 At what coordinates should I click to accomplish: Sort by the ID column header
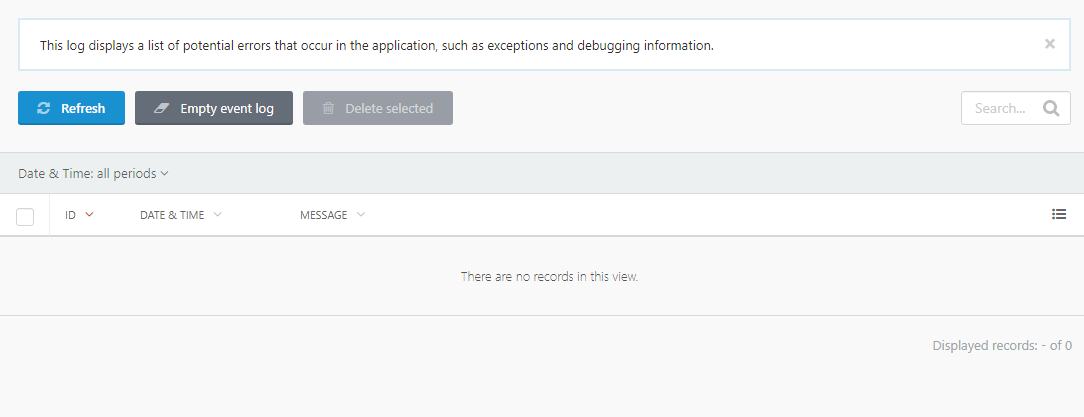coord(71,215)
